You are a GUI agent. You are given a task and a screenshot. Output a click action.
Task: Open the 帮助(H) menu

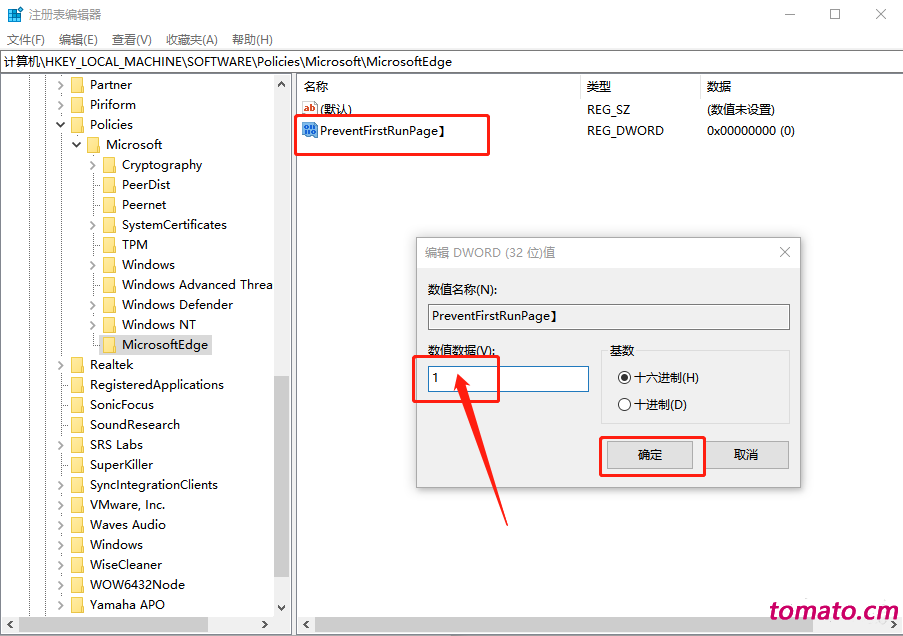click(x=252, y=40)
